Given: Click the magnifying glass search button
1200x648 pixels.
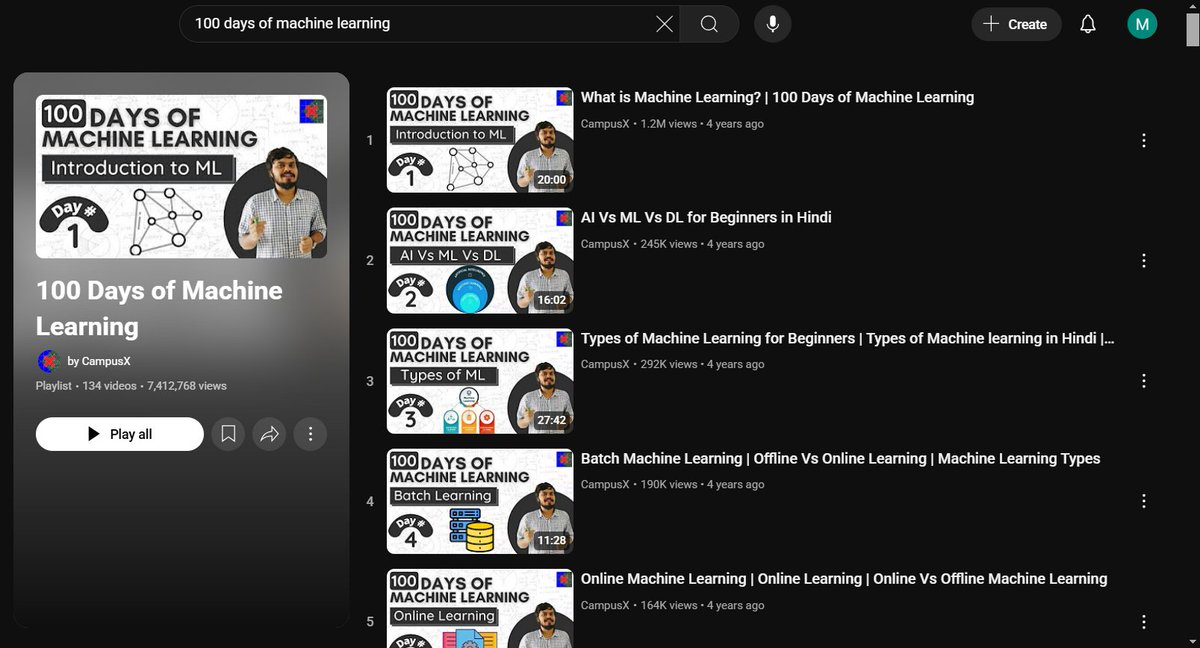Looking at the screenshot, I should click(x=709, y=24).
